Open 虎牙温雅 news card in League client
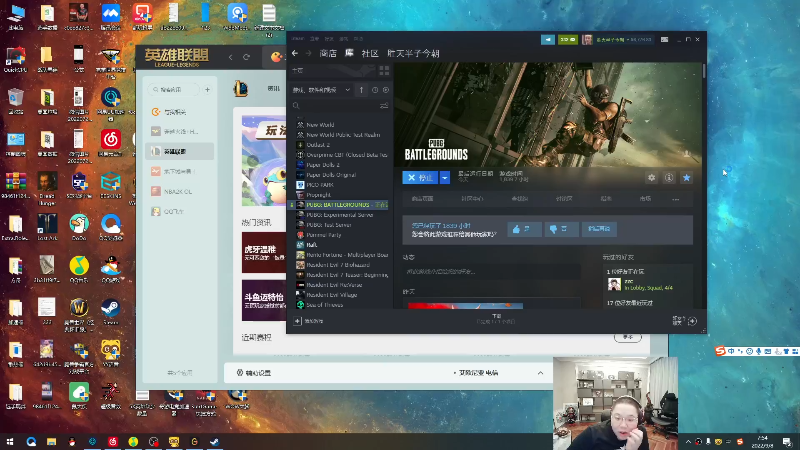Screen dimensions: 800x450 pyautogui.click(x=264, y=253)
